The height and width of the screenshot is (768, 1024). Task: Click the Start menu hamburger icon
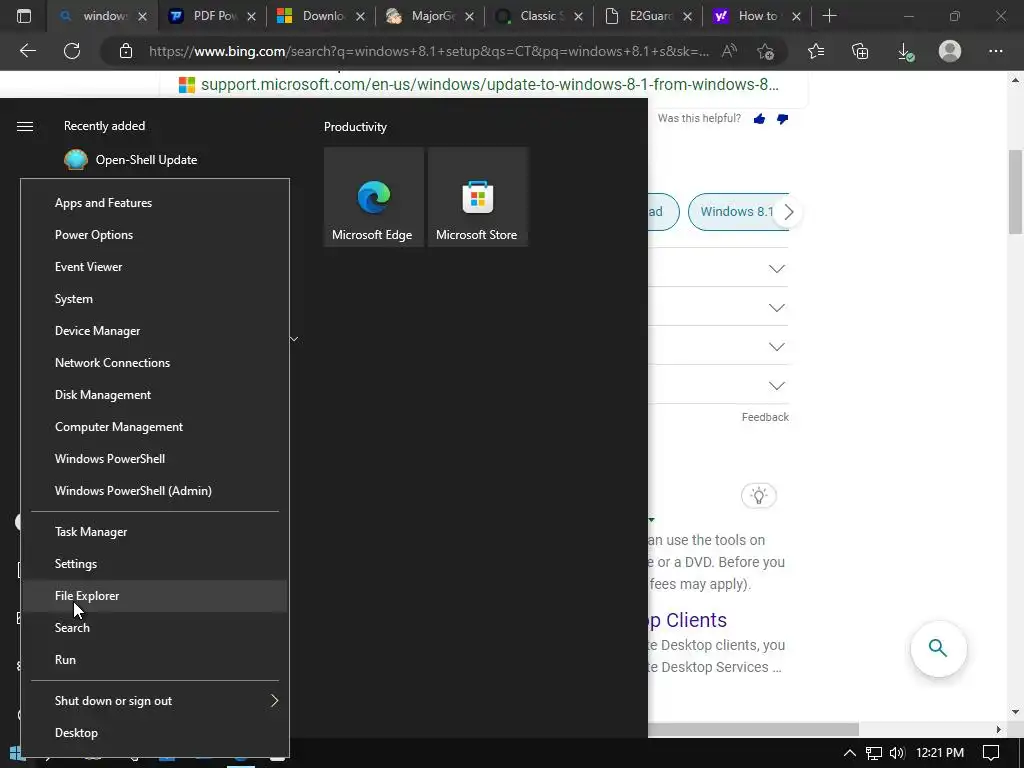pos(25,126)
